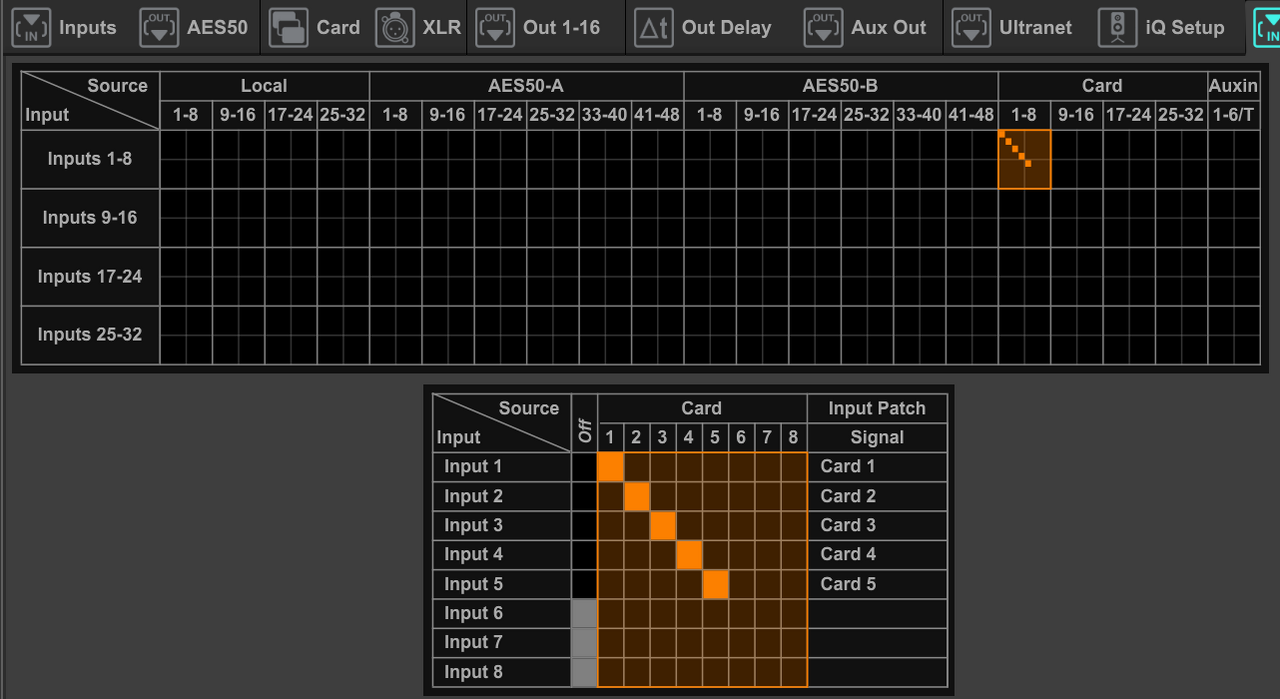Click the Card tab stacked-cards icon
This screenshot has height=699, width=1280.
point(289,28)
